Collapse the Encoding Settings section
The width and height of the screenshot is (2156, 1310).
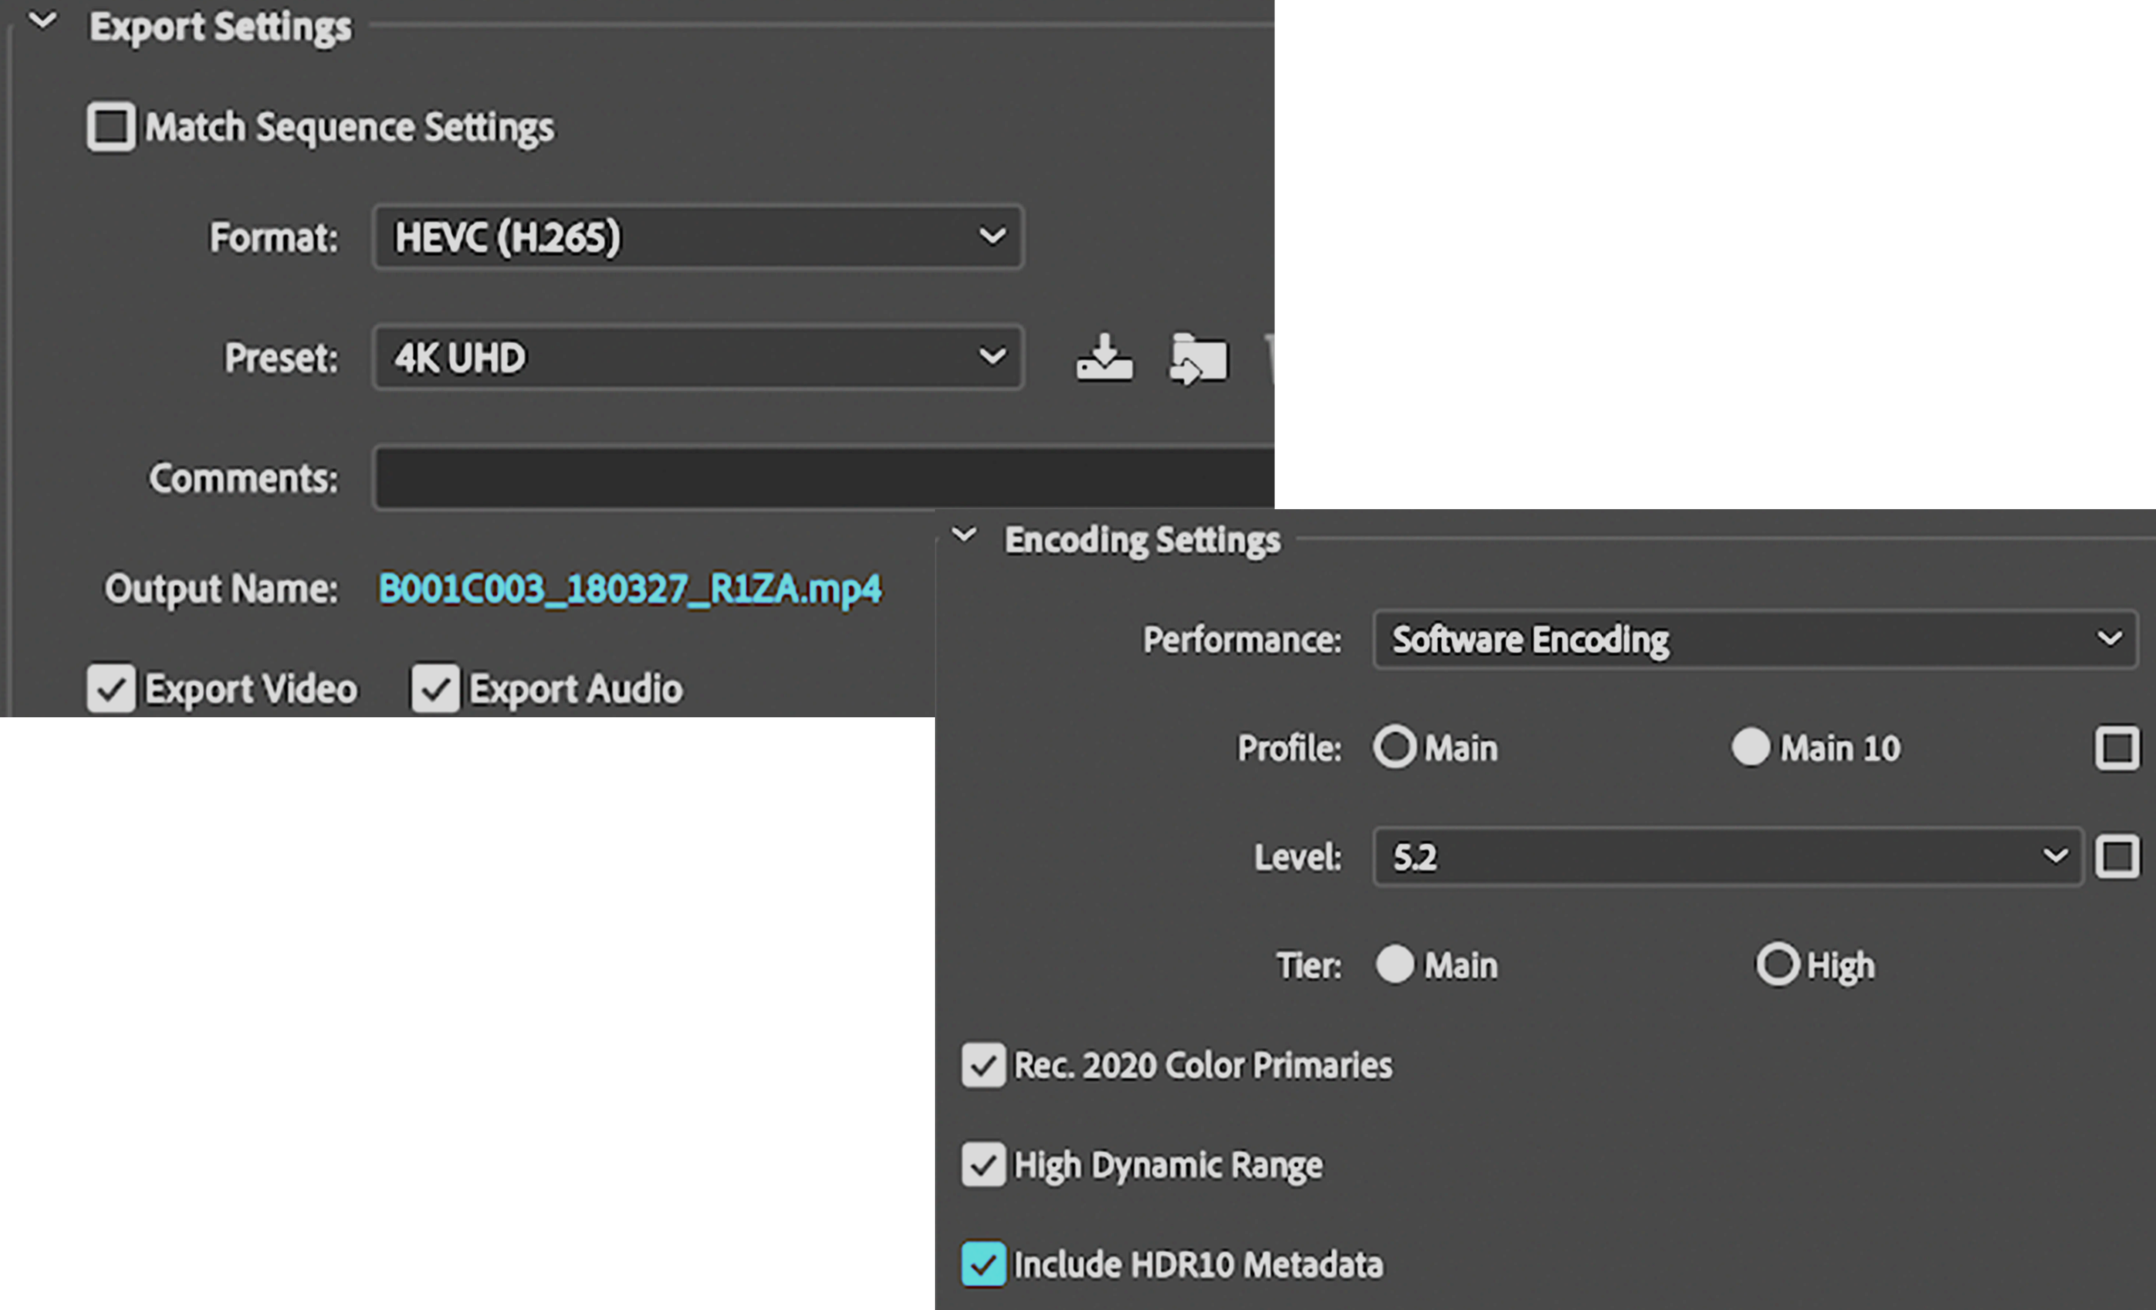point(964,536)
